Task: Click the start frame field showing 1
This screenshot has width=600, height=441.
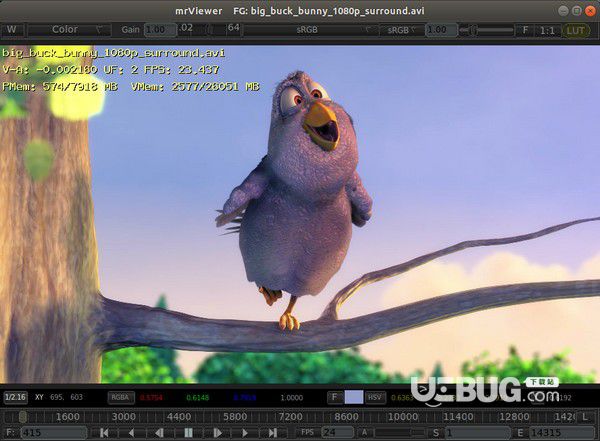Action: 477,433
